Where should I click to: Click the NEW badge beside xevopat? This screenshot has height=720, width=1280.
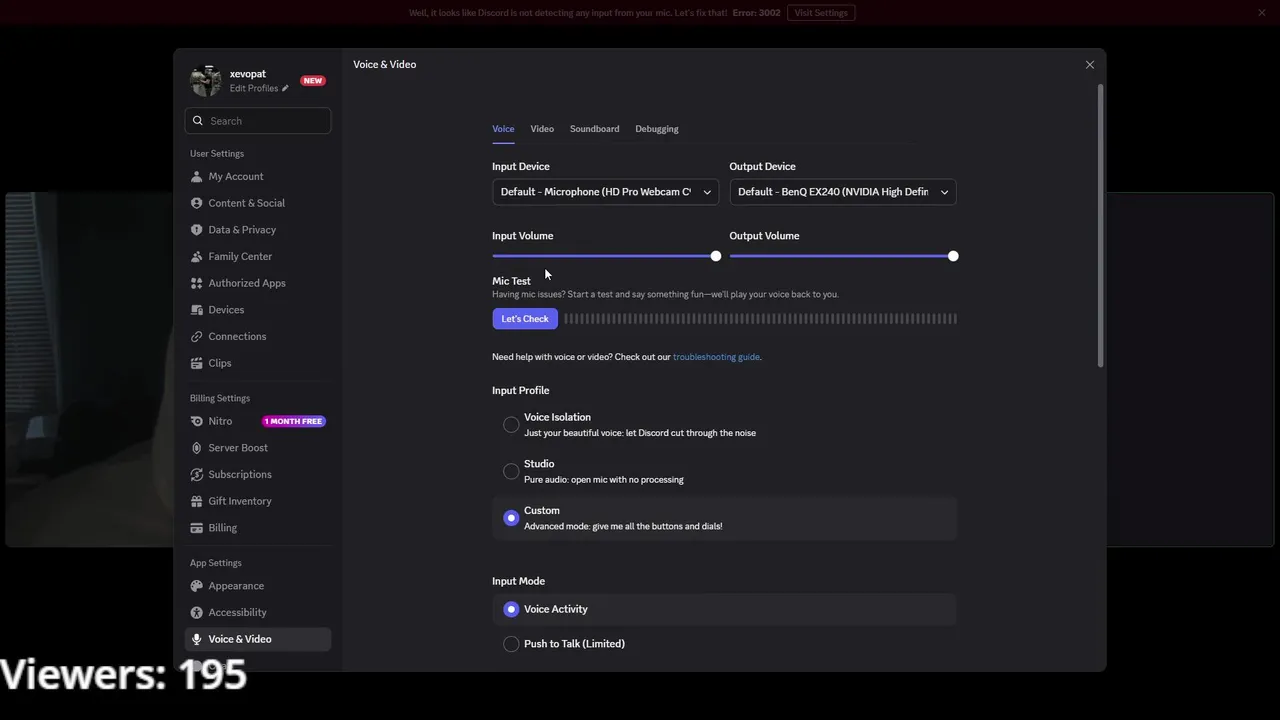pos(313,81)
